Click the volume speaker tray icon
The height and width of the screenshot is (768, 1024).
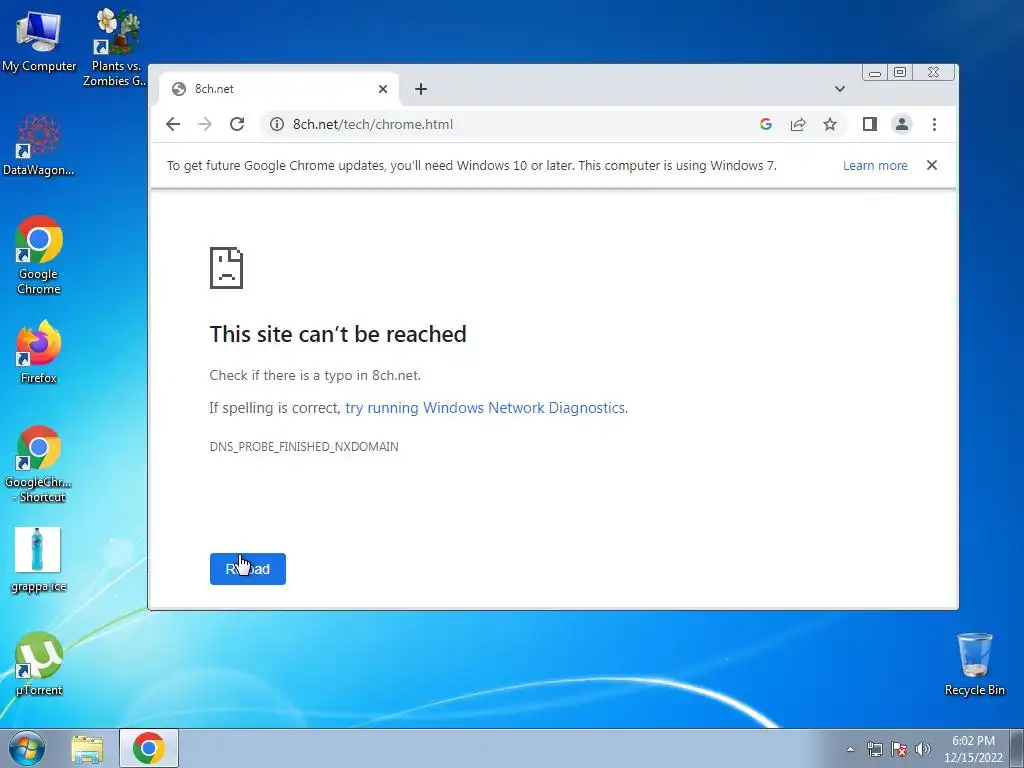[923, 749]
